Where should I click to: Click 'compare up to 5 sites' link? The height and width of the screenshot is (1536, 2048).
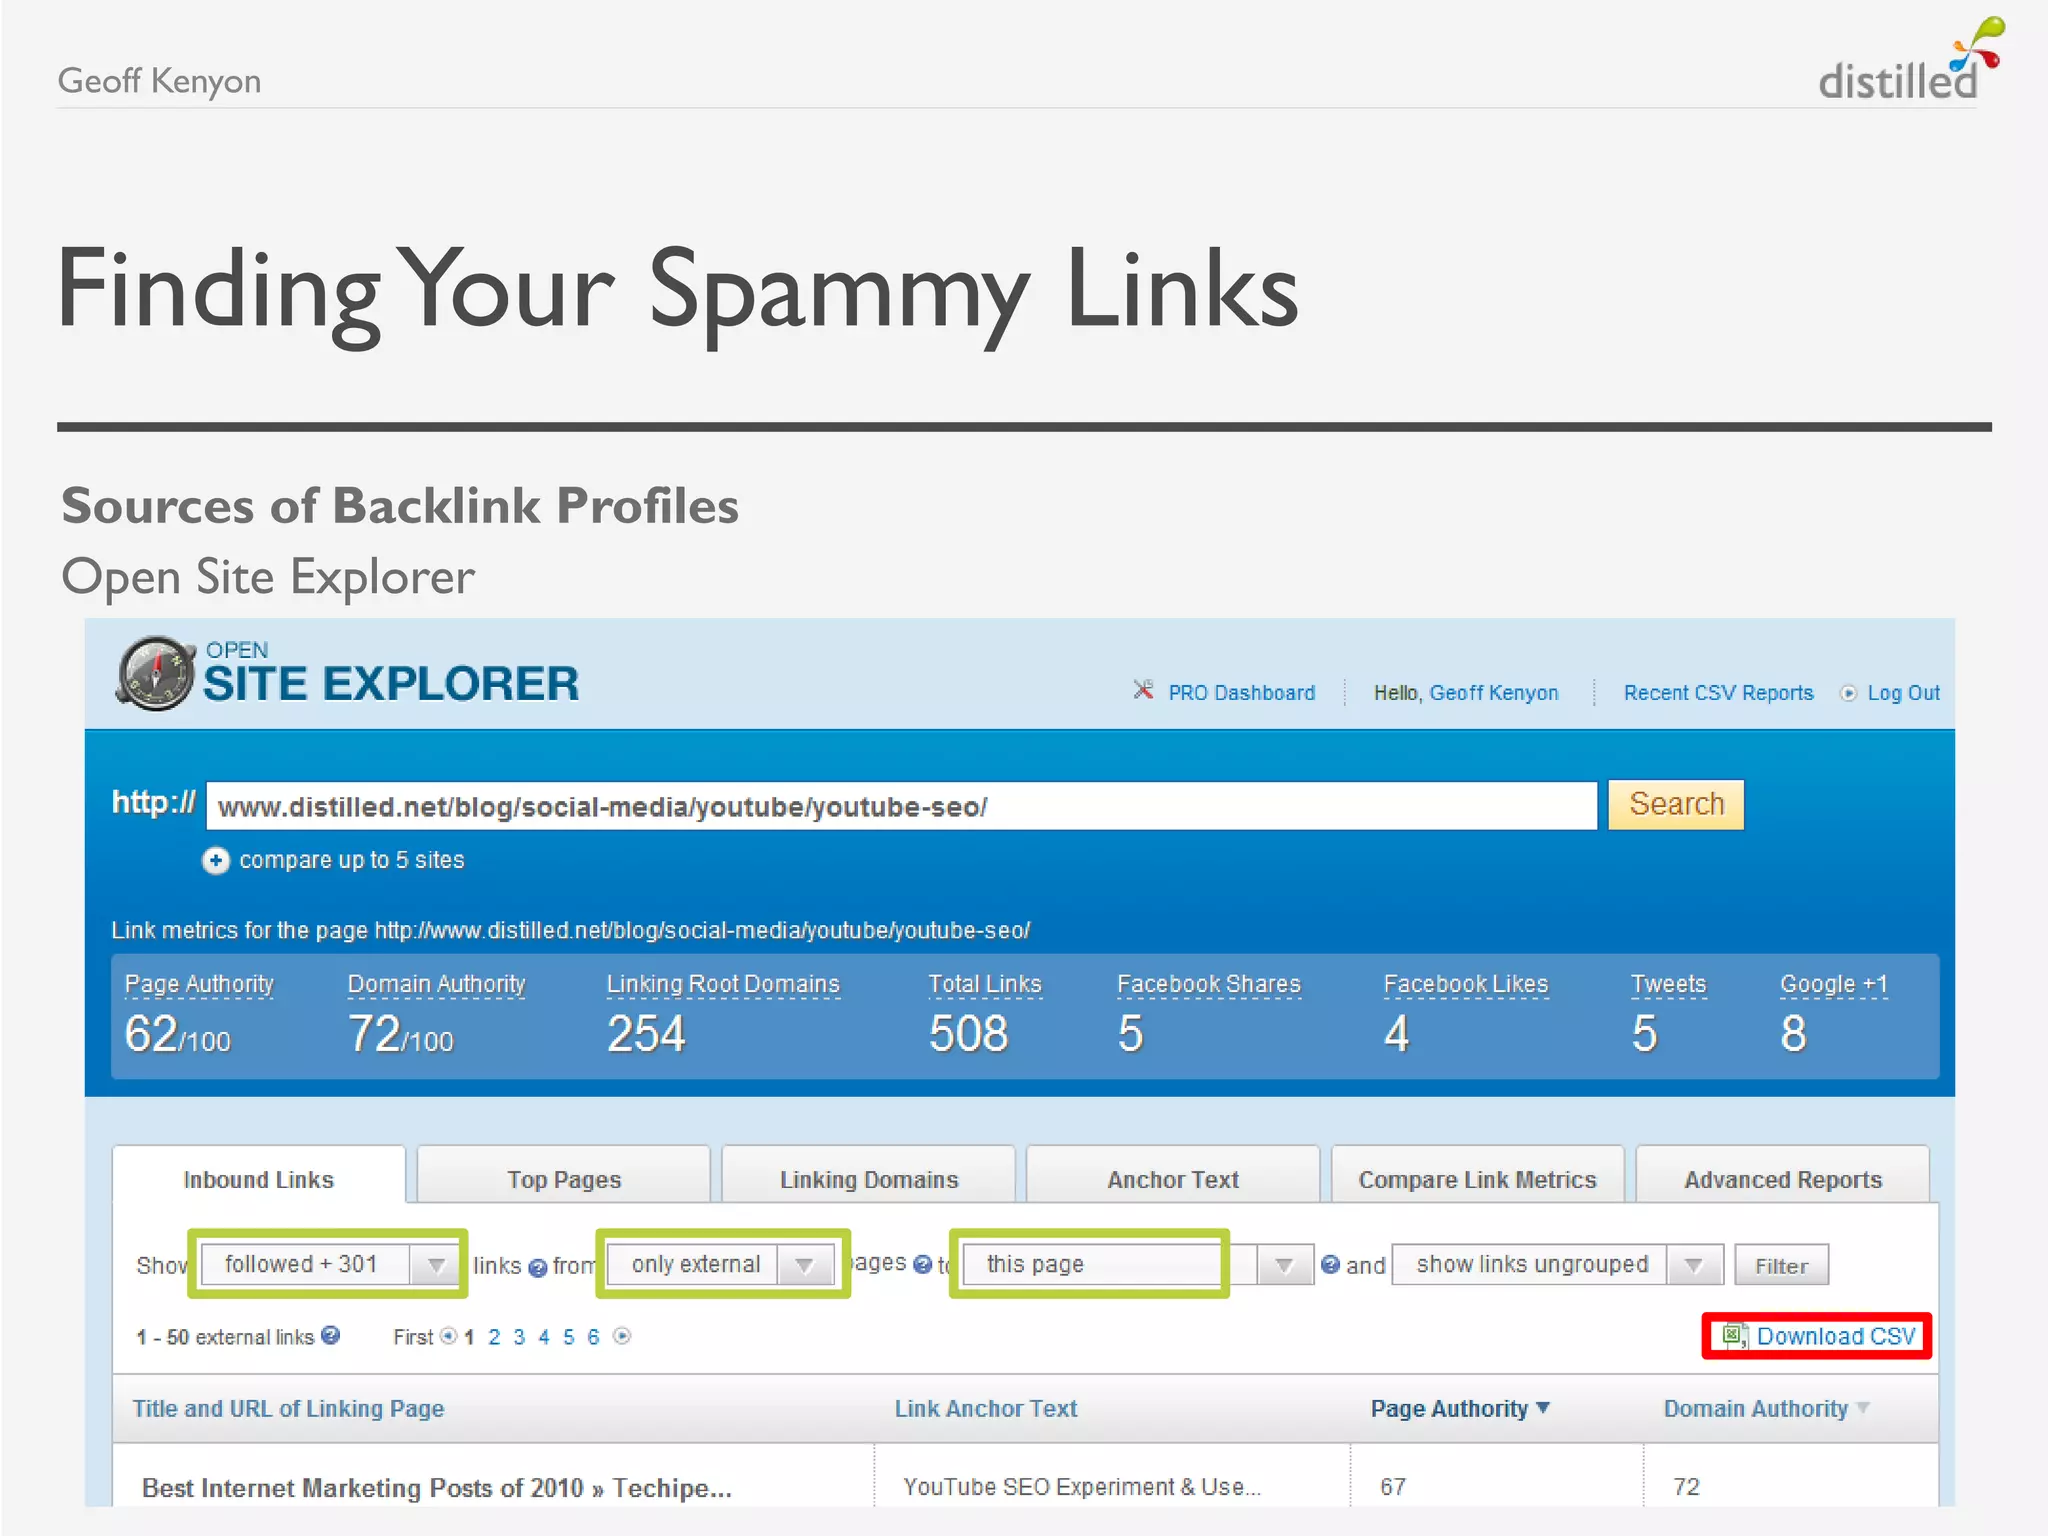pyautogui.click(x=352, y=860)
